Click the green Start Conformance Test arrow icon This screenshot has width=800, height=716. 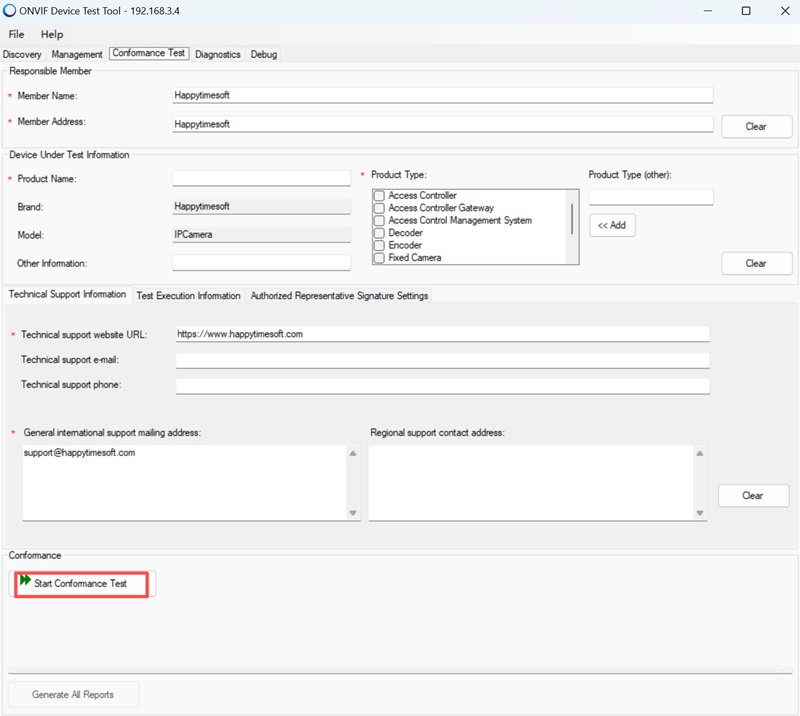point(25,581)
